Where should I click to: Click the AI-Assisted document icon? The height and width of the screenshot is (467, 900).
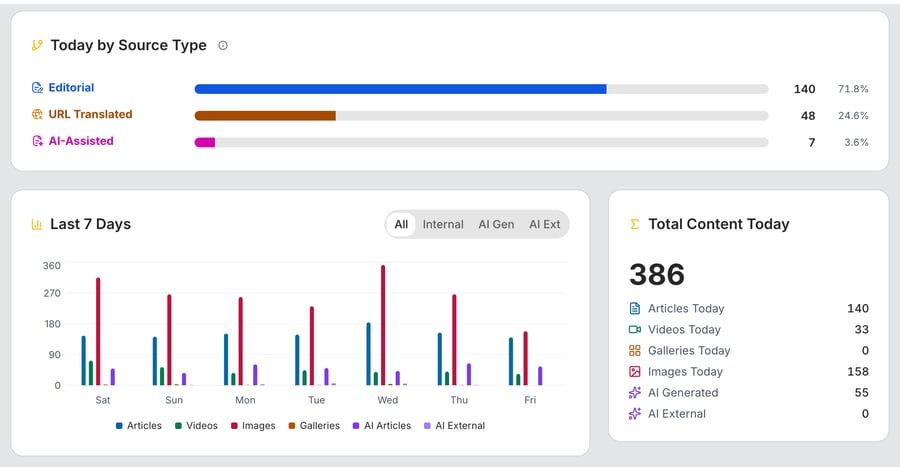tap(37, 141)
